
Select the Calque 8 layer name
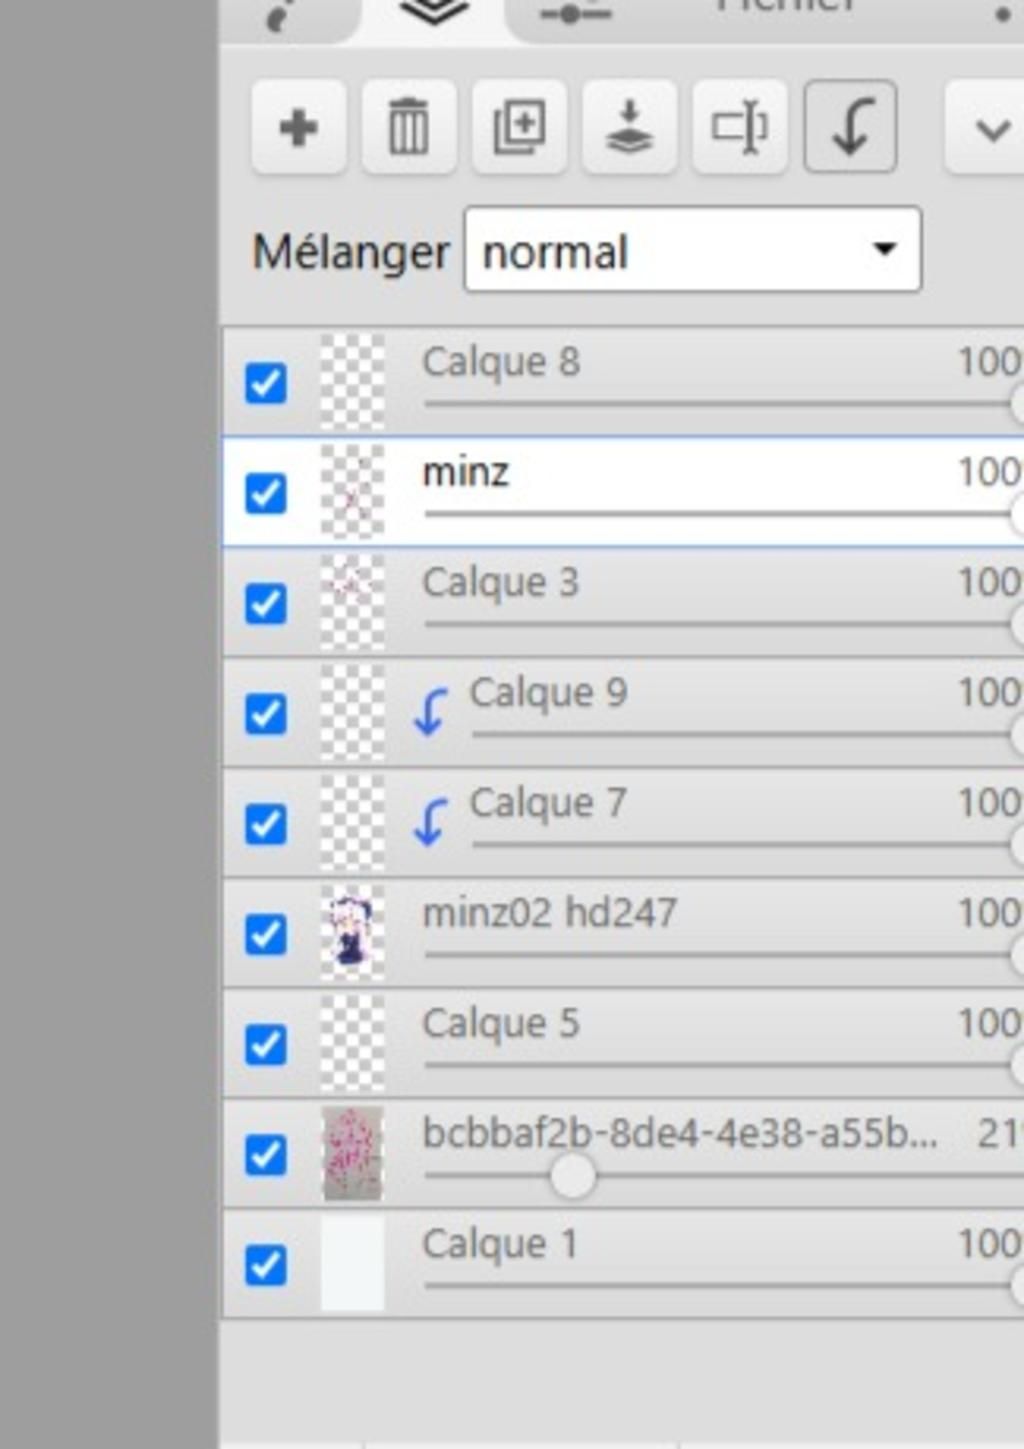(501, 362)
